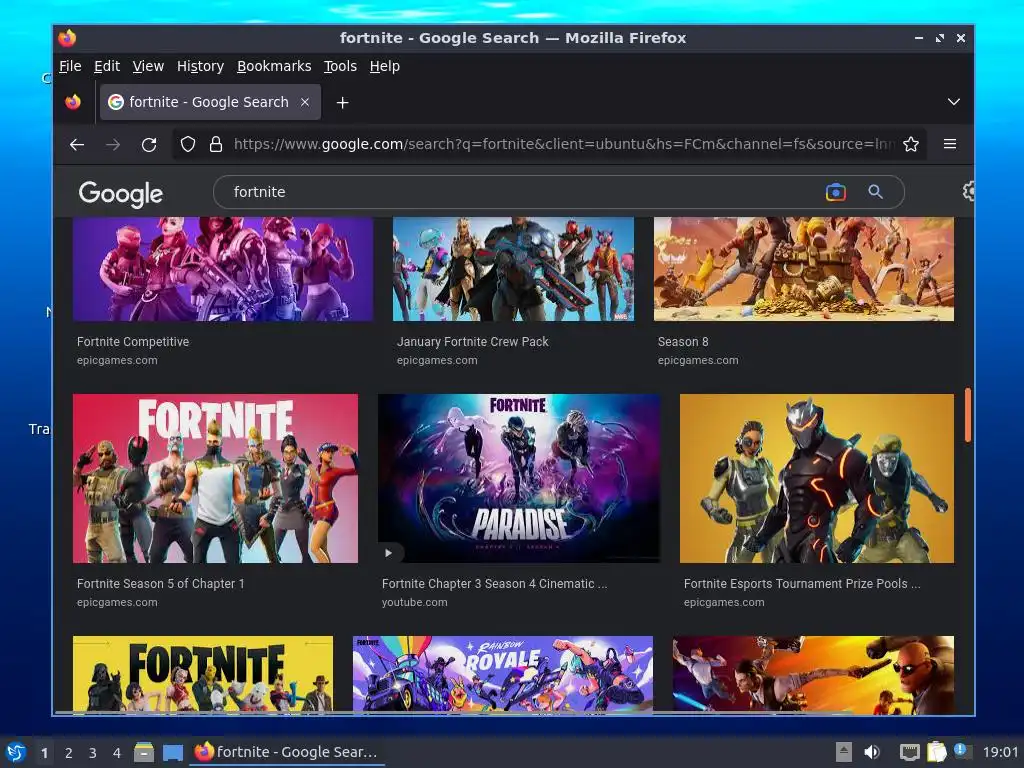This screenshot has width=1024, height=768.
Task: Open the volume speaker tray icon
Action: (872, 752)
